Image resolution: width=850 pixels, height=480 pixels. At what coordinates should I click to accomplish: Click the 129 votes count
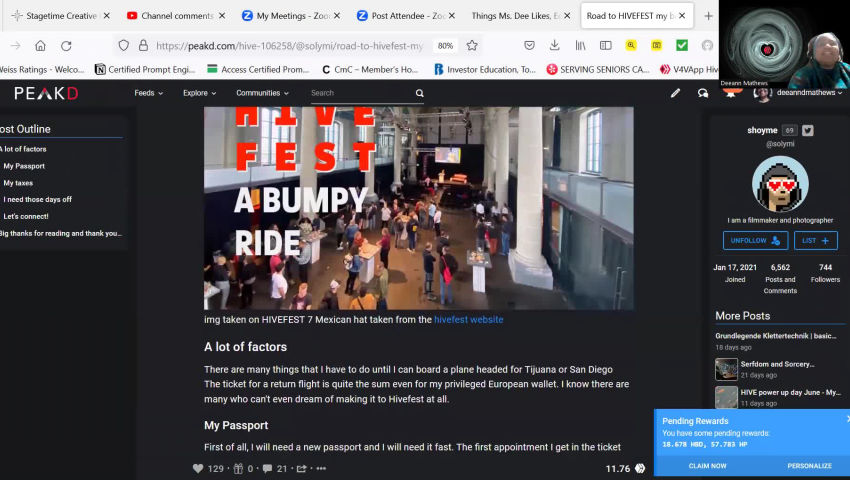point(215,469)
